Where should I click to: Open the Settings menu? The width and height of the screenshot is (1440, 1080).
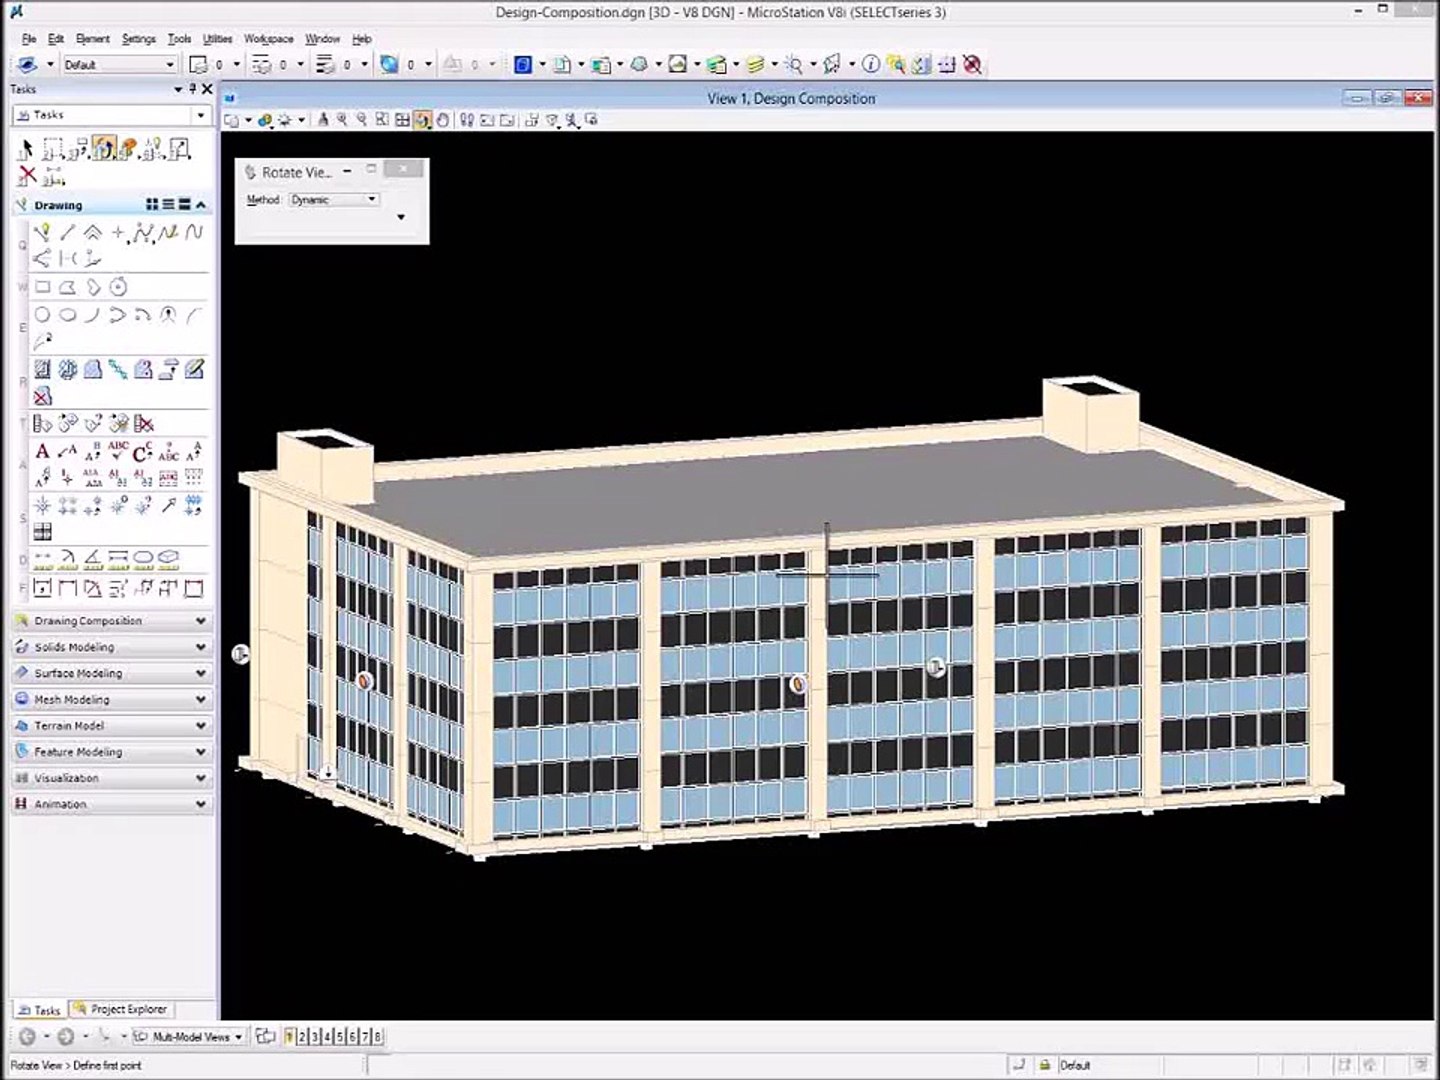[x=139, y=39]
